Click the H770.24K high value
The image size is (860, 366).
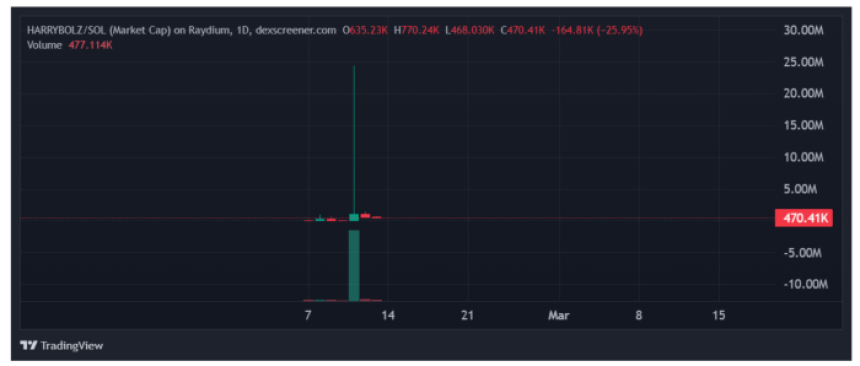pyautogui.click(x=417, y=31)
